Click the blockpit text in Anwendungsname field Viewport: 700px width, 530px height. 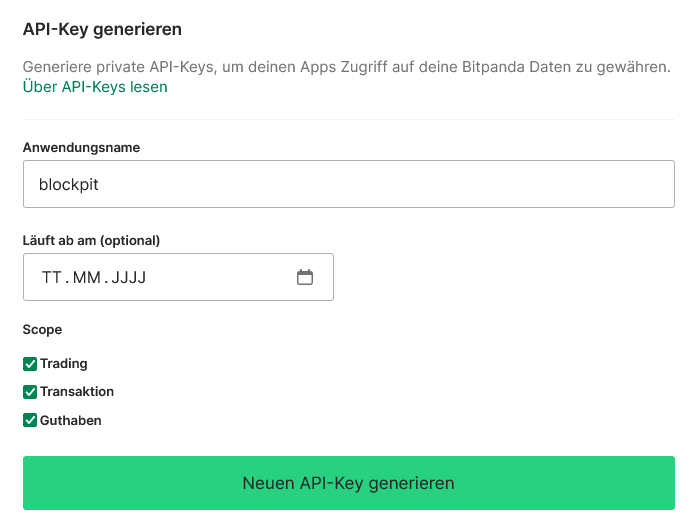point(70,185)
